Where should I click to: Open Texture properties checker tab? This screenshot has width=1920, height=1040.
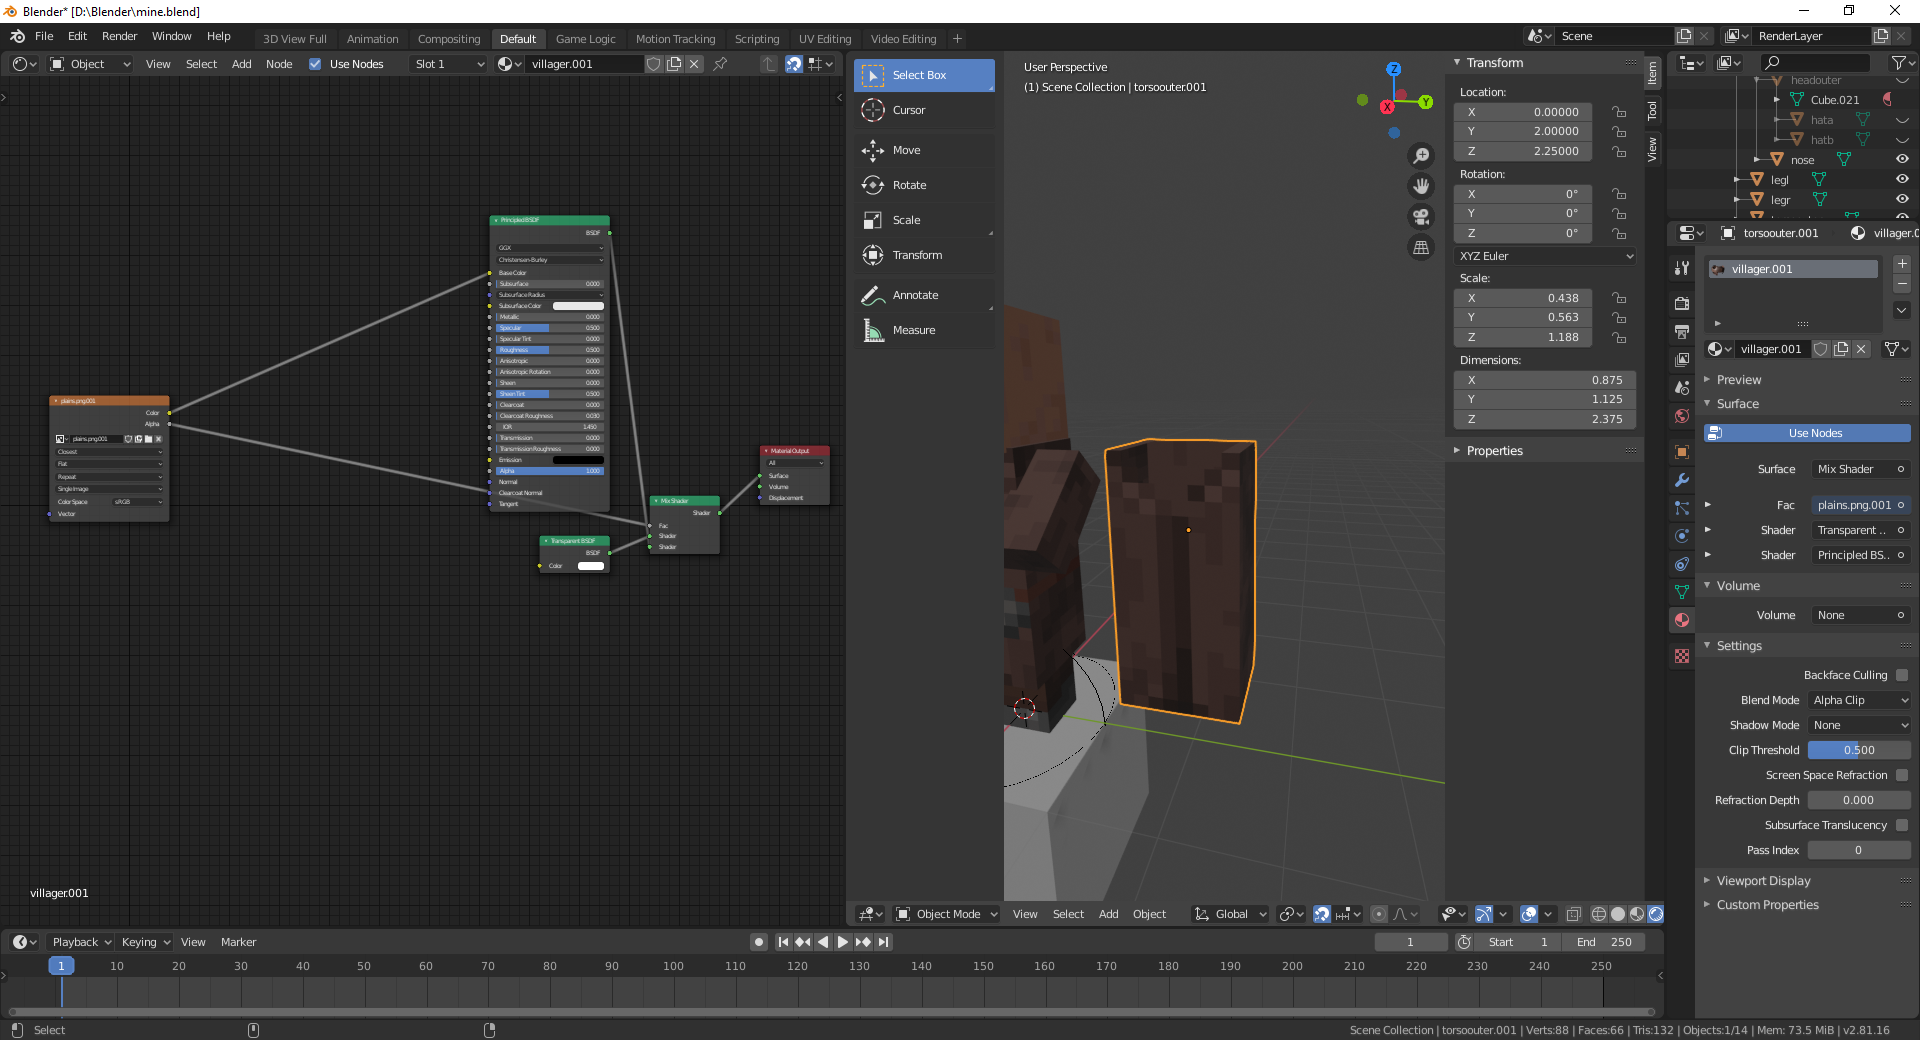1682,656
